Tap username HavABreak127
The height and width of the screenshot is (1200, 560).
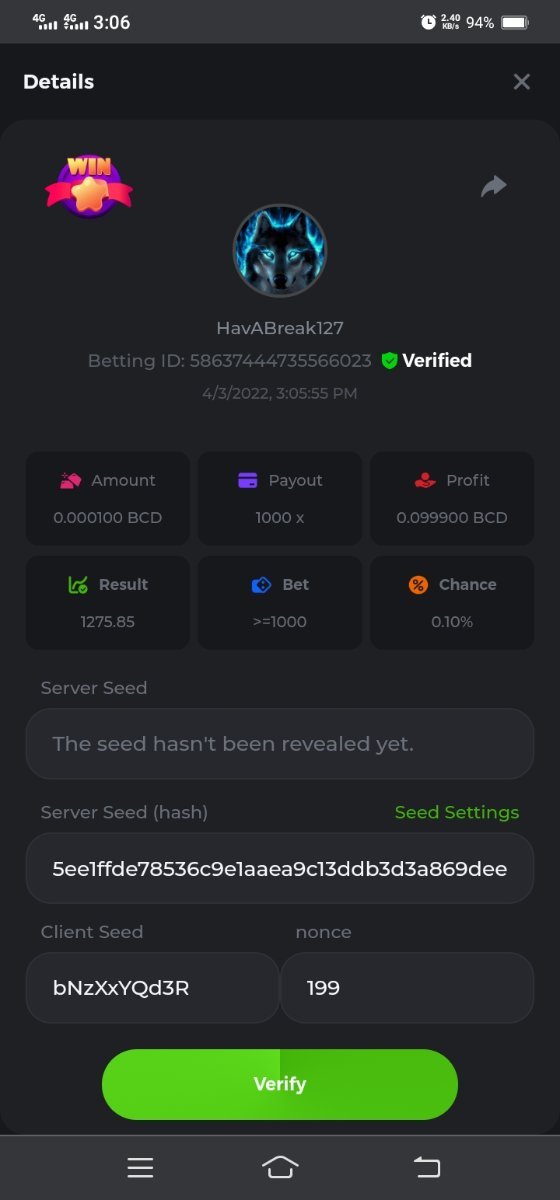pyautogui.click(x=280, y=328)
